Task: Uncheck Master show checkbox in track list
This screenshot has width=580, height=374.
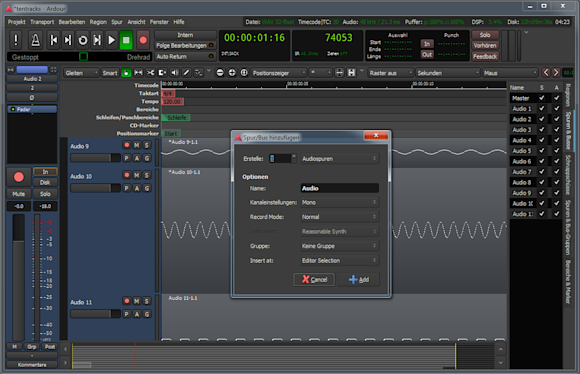Action: click(x=542, y=98)
